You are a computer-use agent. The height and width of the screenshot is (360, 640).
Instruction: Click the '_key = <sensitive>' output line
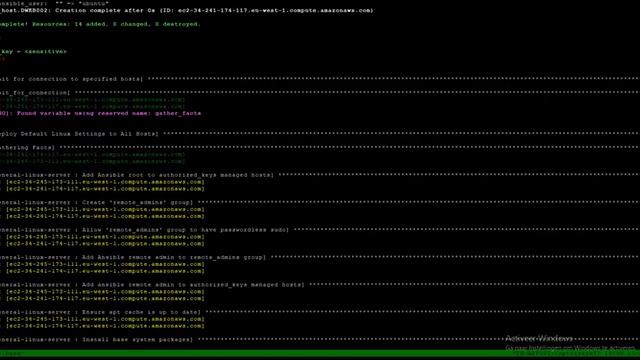pyautogui.click(x=33, y=51)
